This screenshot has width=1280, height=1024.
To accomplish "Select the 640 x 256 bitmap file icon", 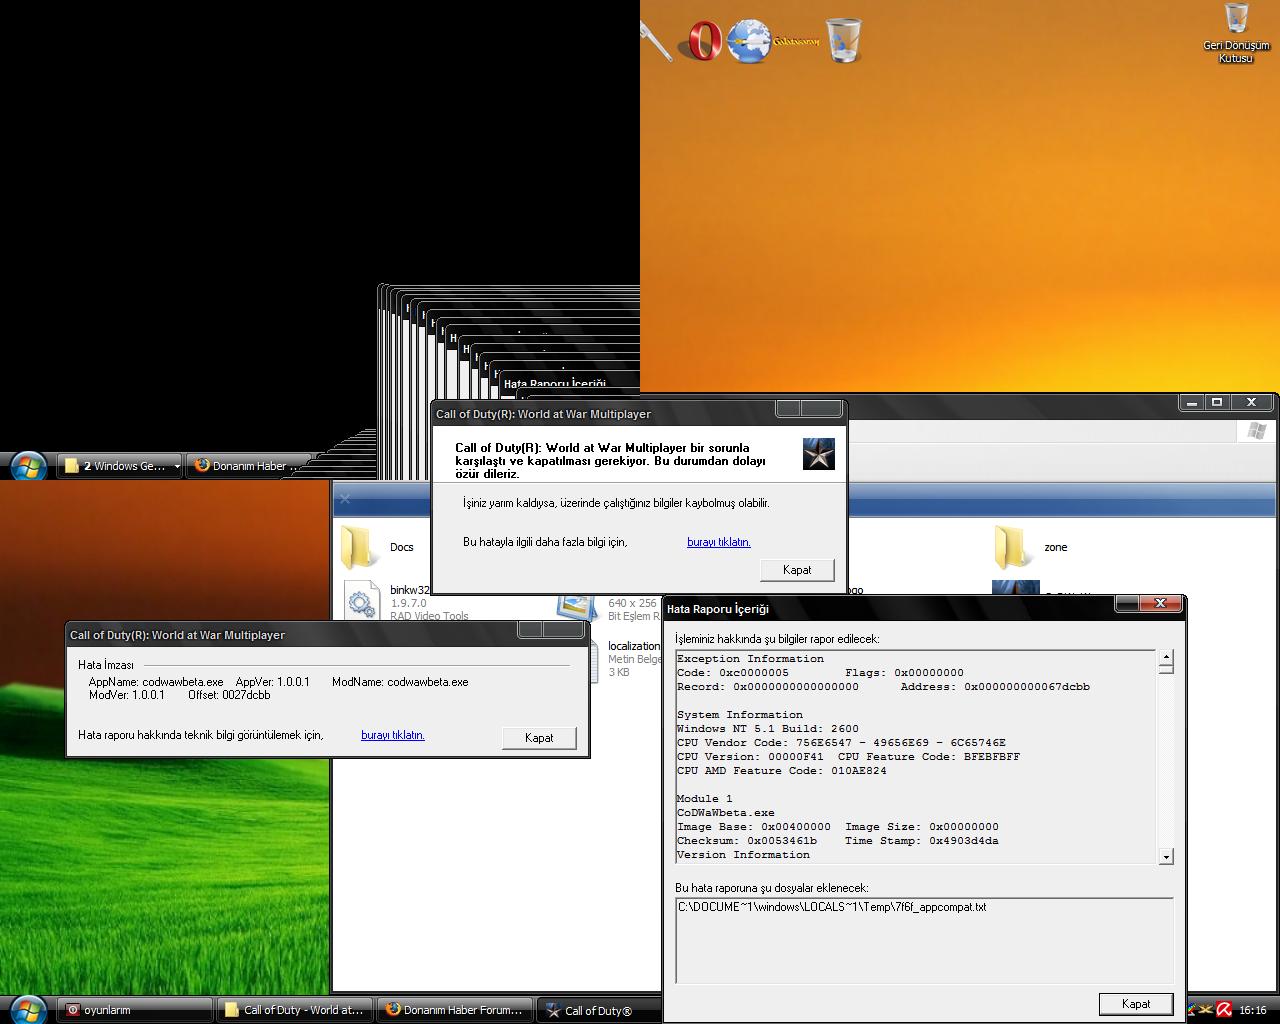I will tap(577, 605).
